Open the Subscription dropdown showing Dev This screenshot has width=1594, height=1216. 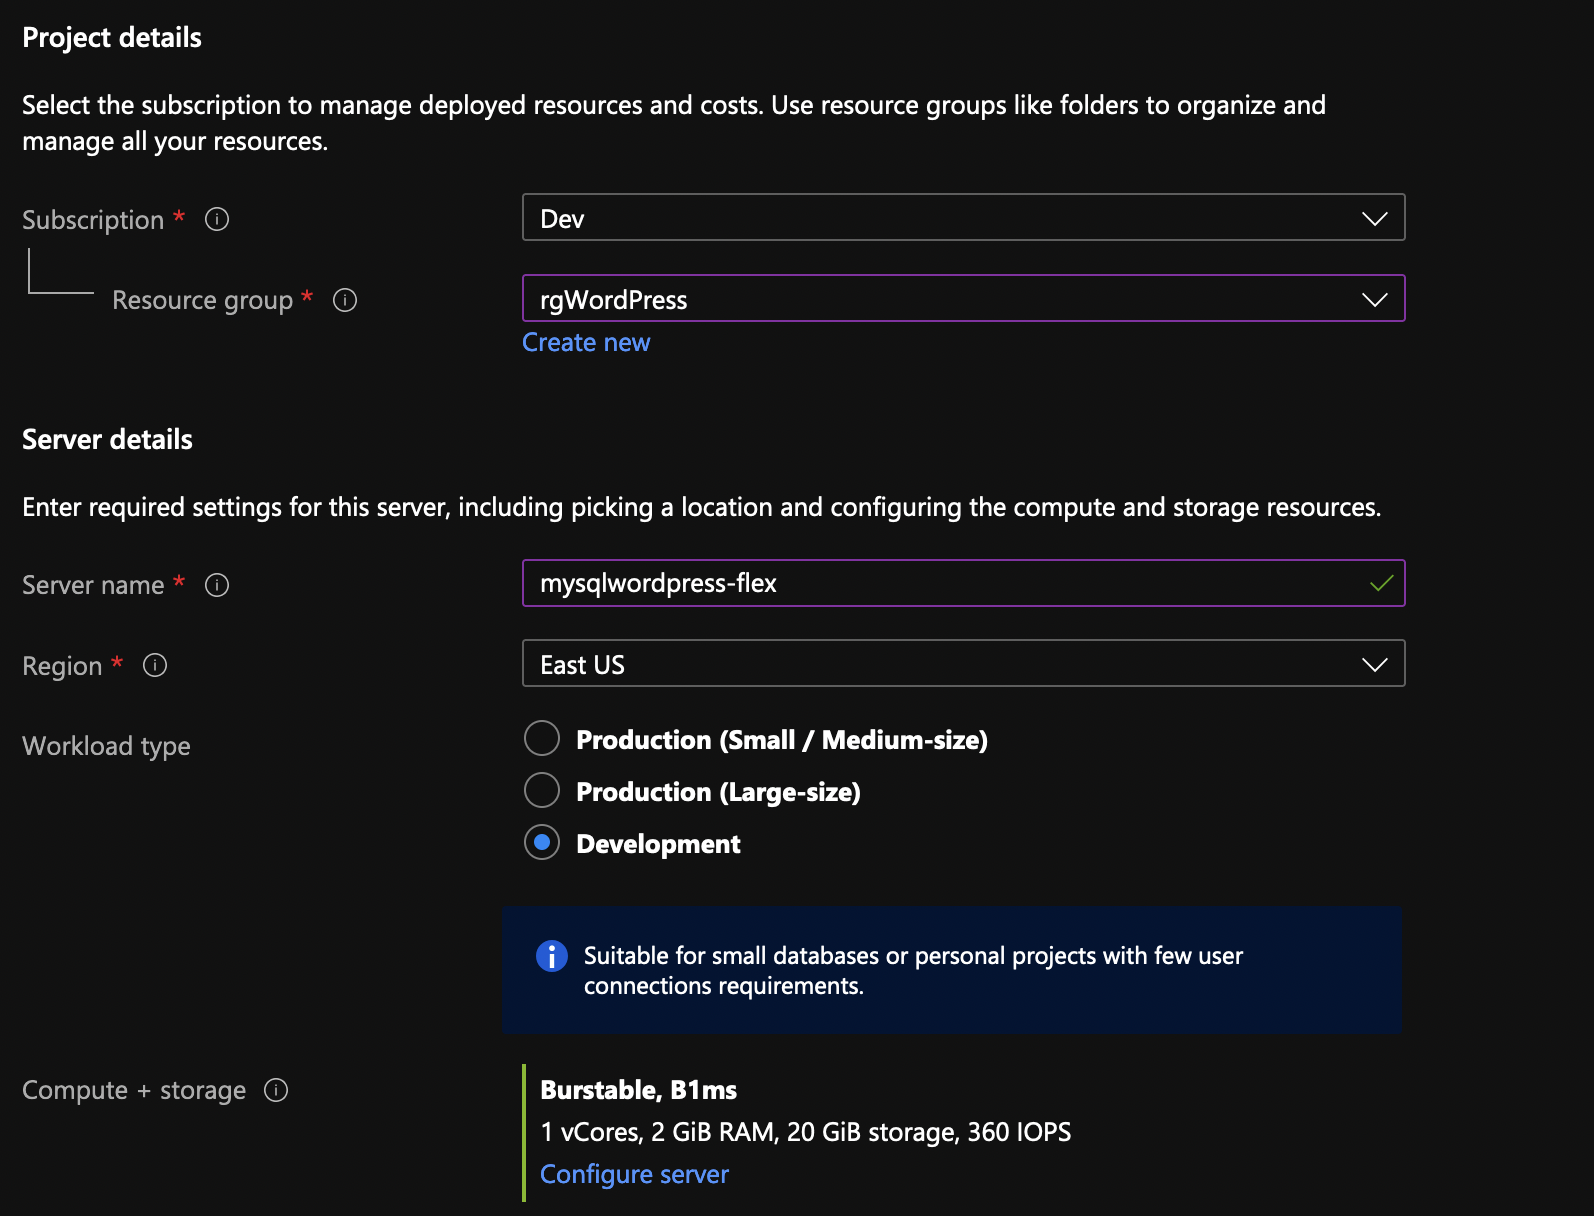(964, 217)
